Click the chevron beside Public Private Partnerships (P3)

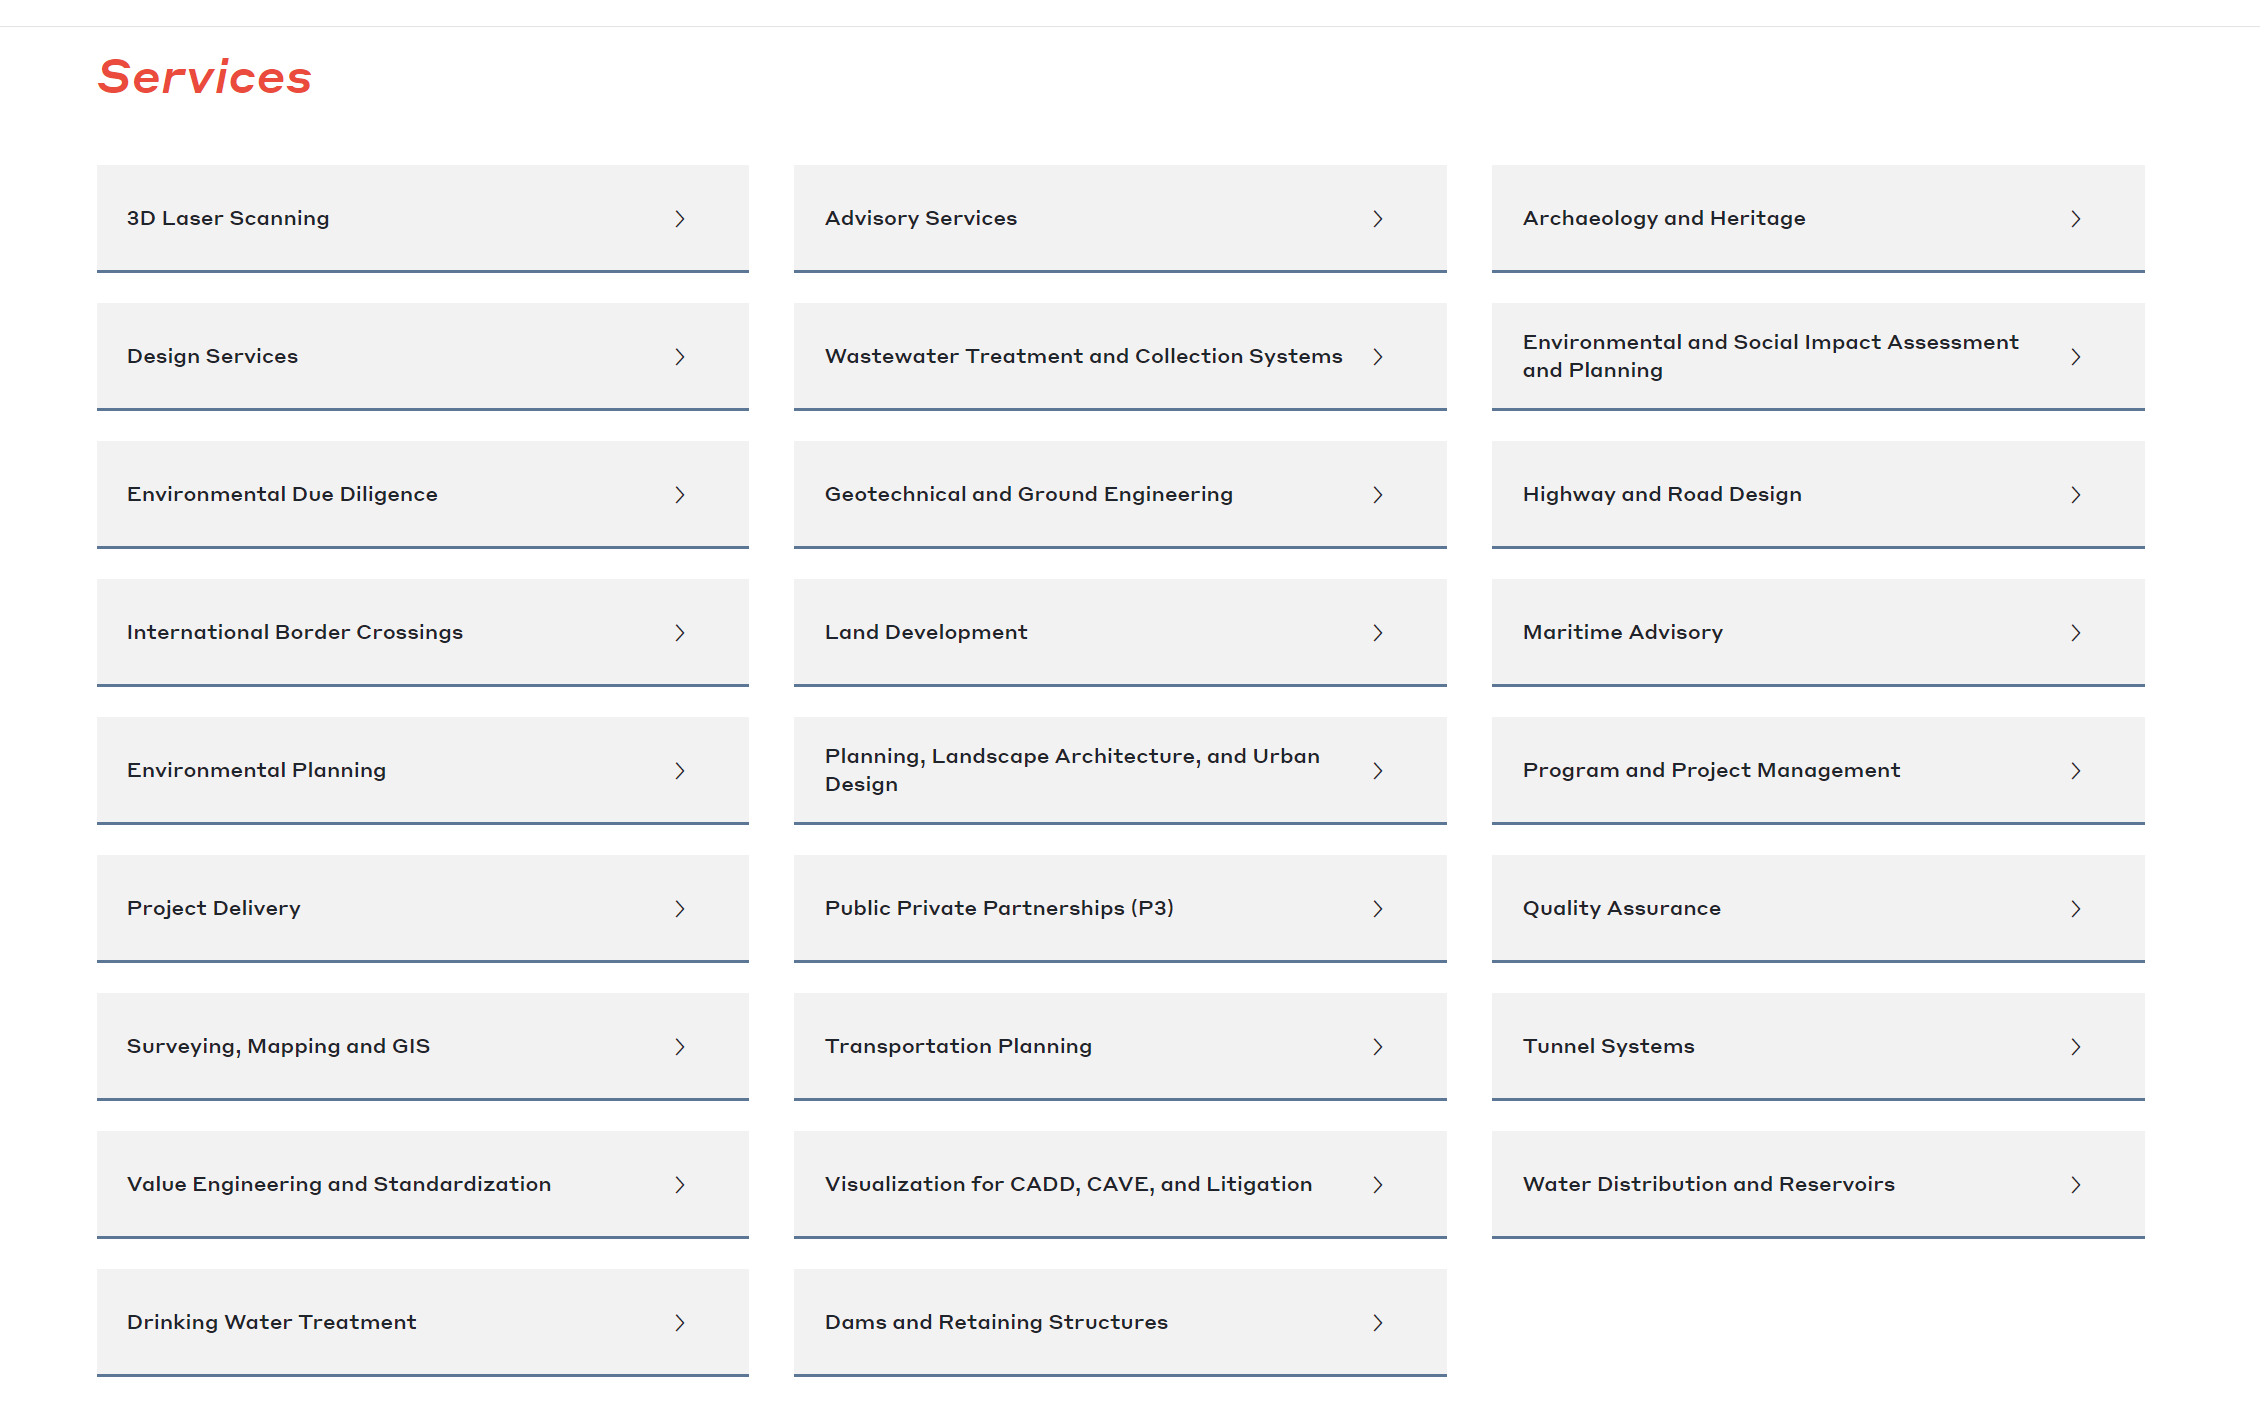click(1378, 909)
